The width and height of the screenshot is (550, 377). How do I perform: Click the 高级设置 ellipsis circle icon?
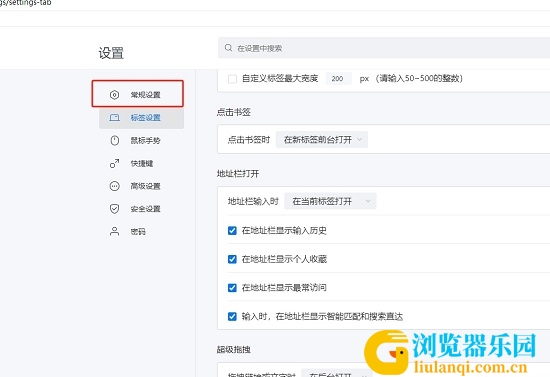114,186
